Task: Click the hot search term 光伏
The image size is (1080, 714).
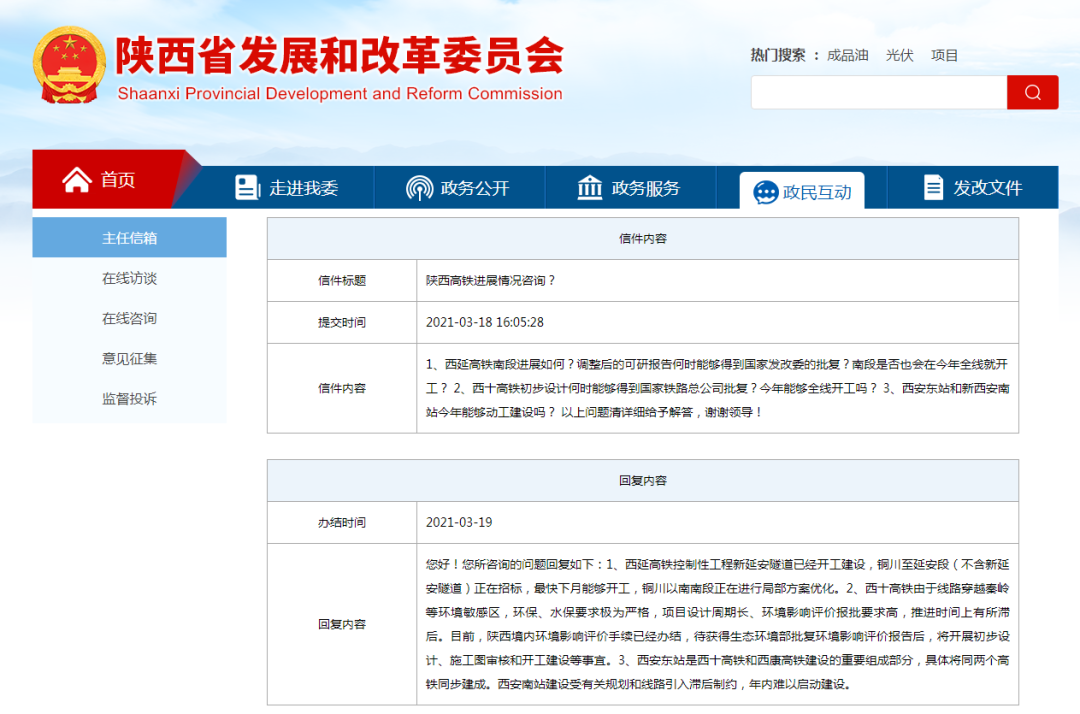Action: tap(900, 56)
